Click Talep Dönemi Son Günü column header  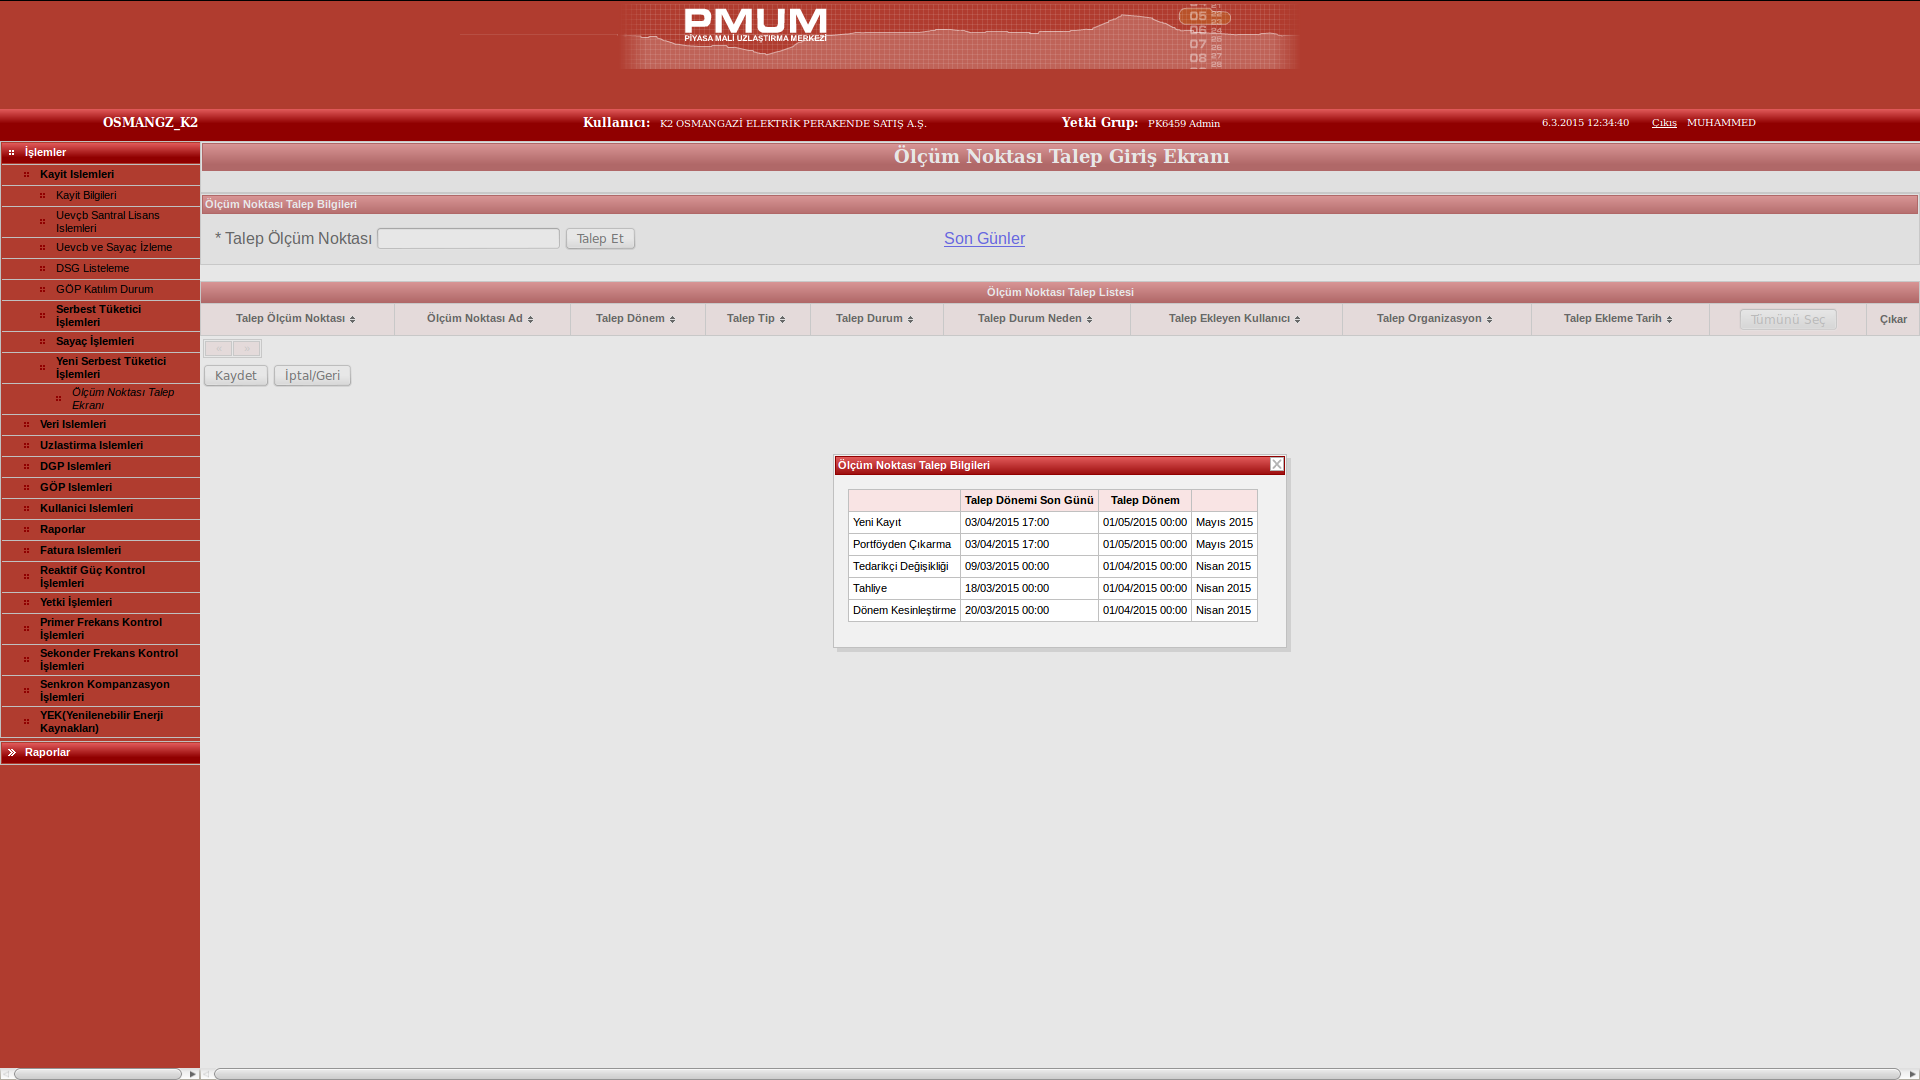tap(1029, 501)
